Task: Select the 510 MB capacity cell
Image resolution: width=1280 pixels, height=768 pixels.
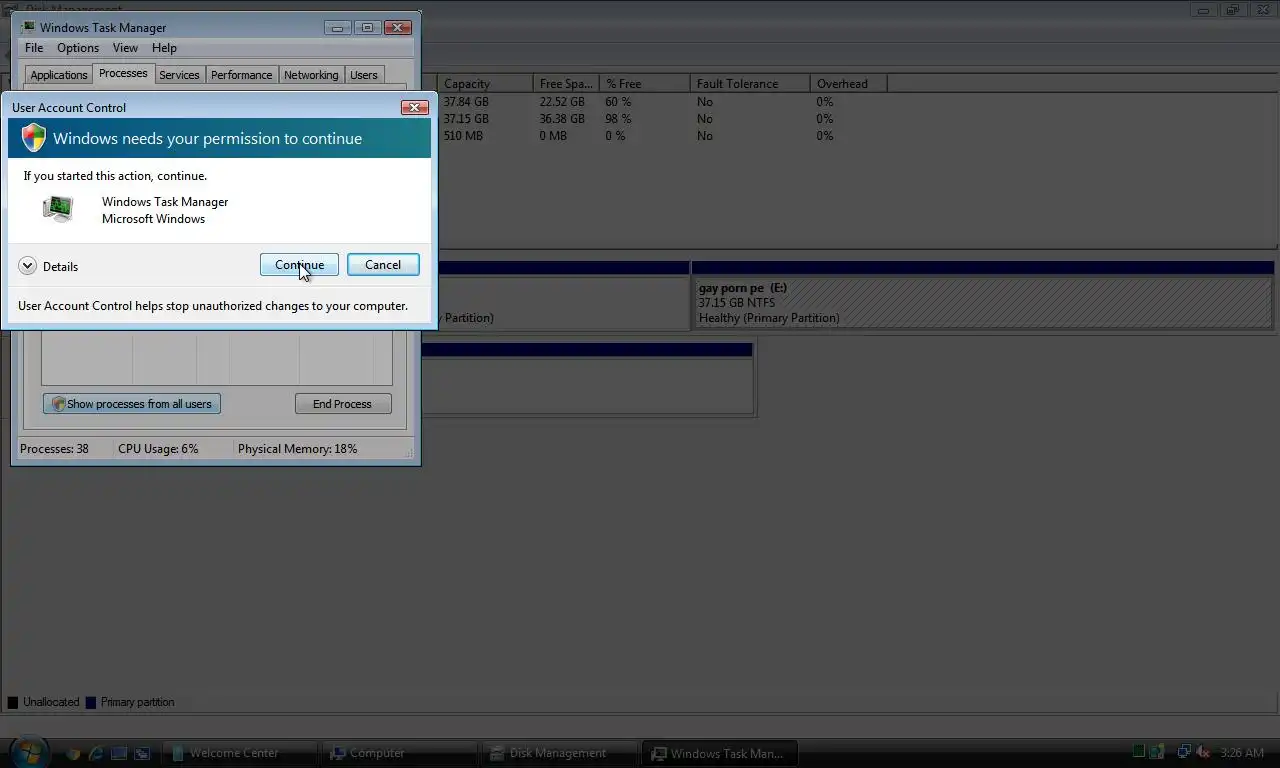Action: [463, 136]
